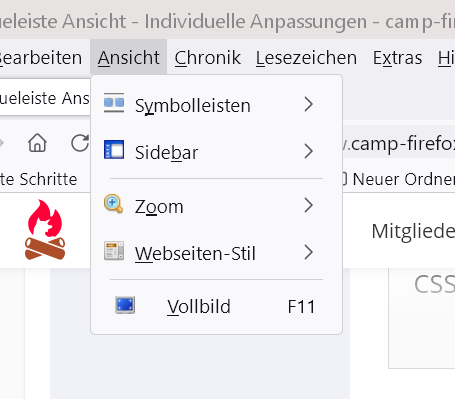Click the Home button icon

pyautogui.click(x=37, y=143)
